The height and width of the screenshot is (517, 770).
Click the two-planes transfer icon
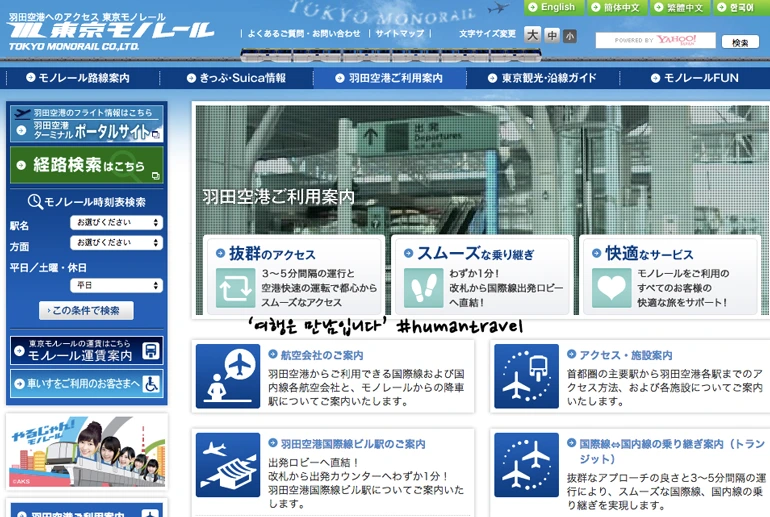click(526, 465)
